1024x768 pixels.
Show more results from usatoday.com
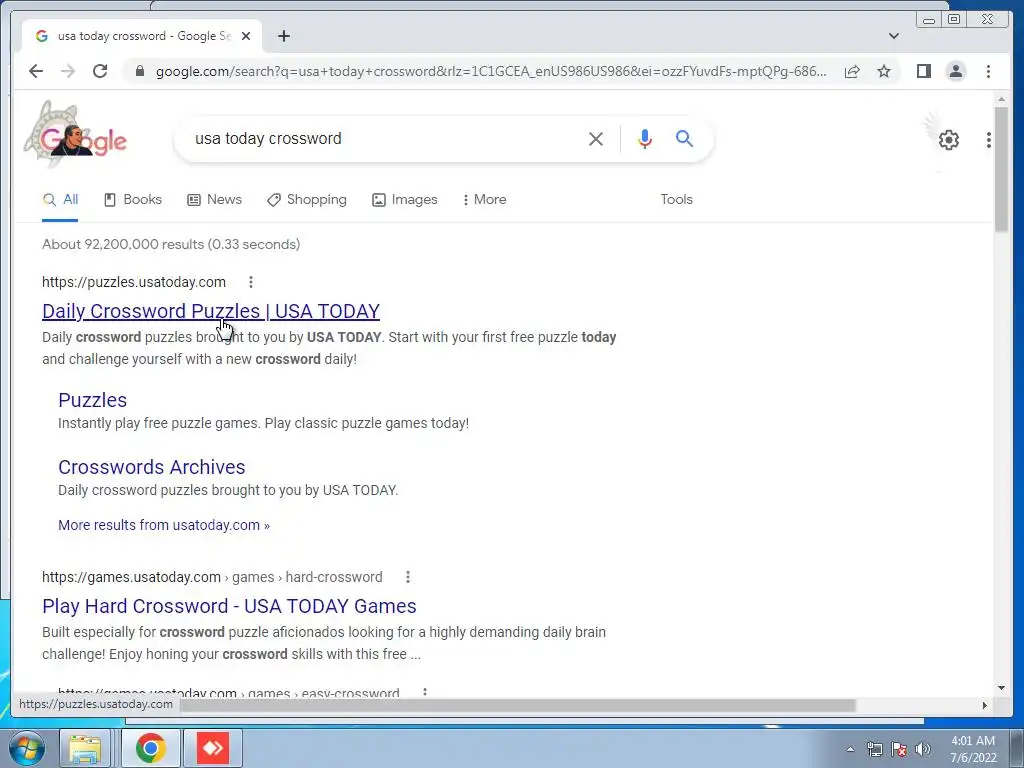[164, 525]
